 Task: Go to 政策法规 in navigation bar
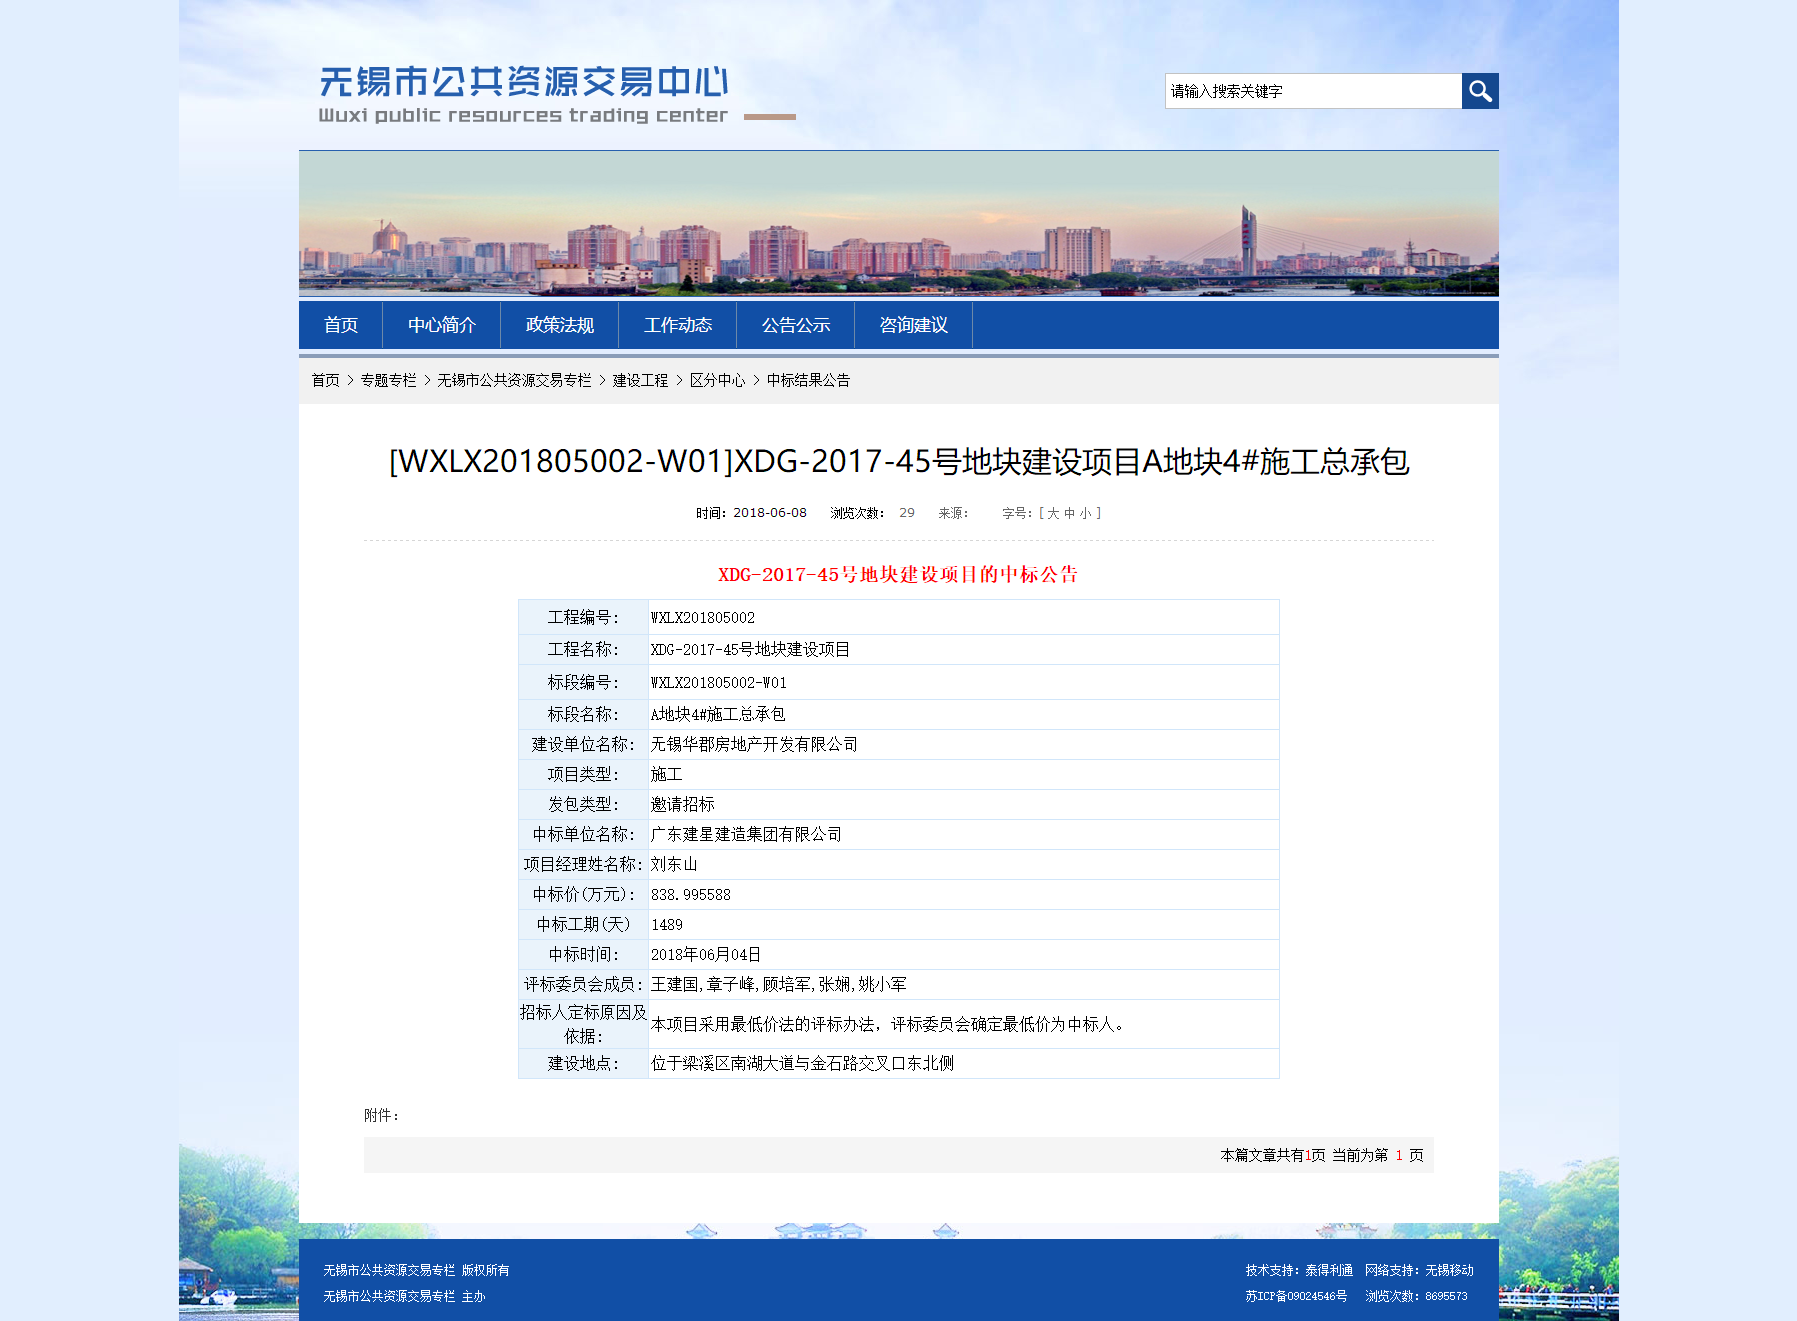pos(559,325)
